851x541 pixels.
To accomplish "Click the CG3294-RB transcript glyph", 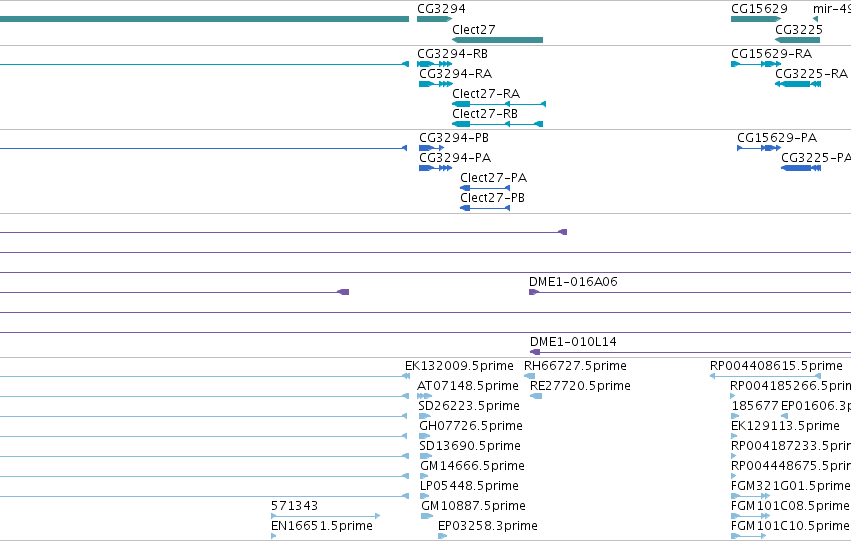I will click(x=434, y=64).
